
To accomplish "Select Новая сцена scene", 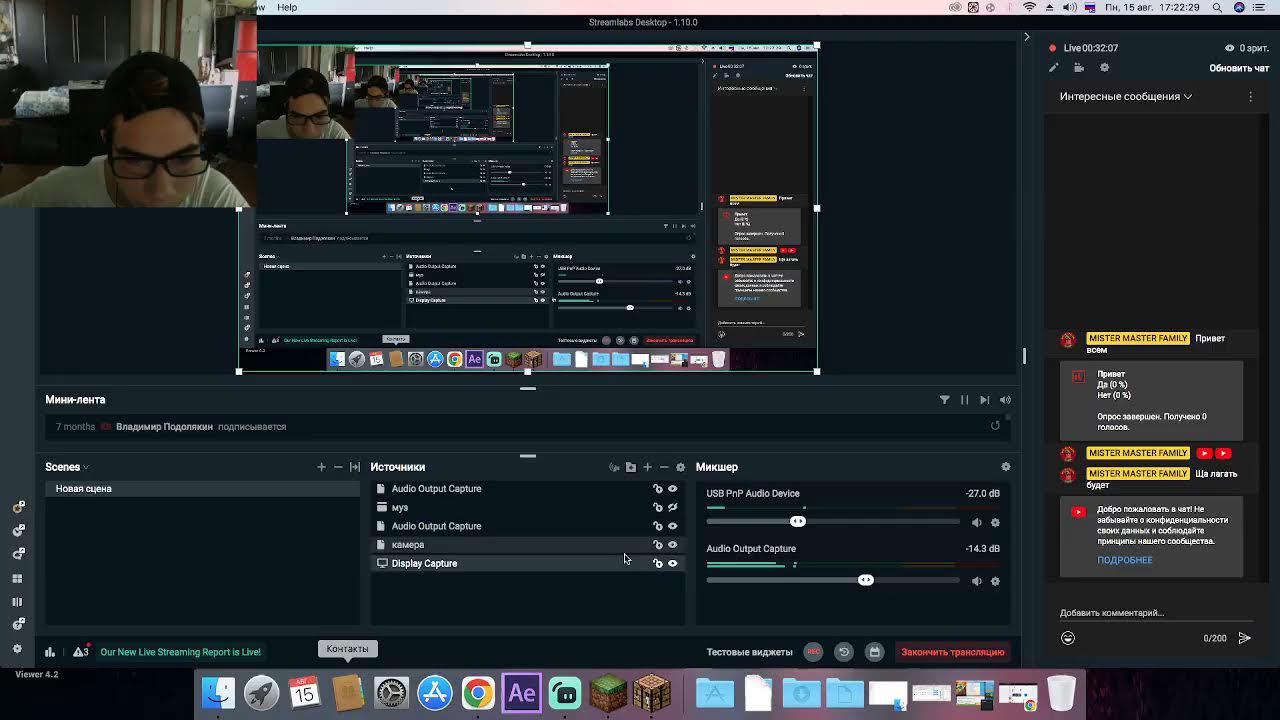I will (201, 489).
